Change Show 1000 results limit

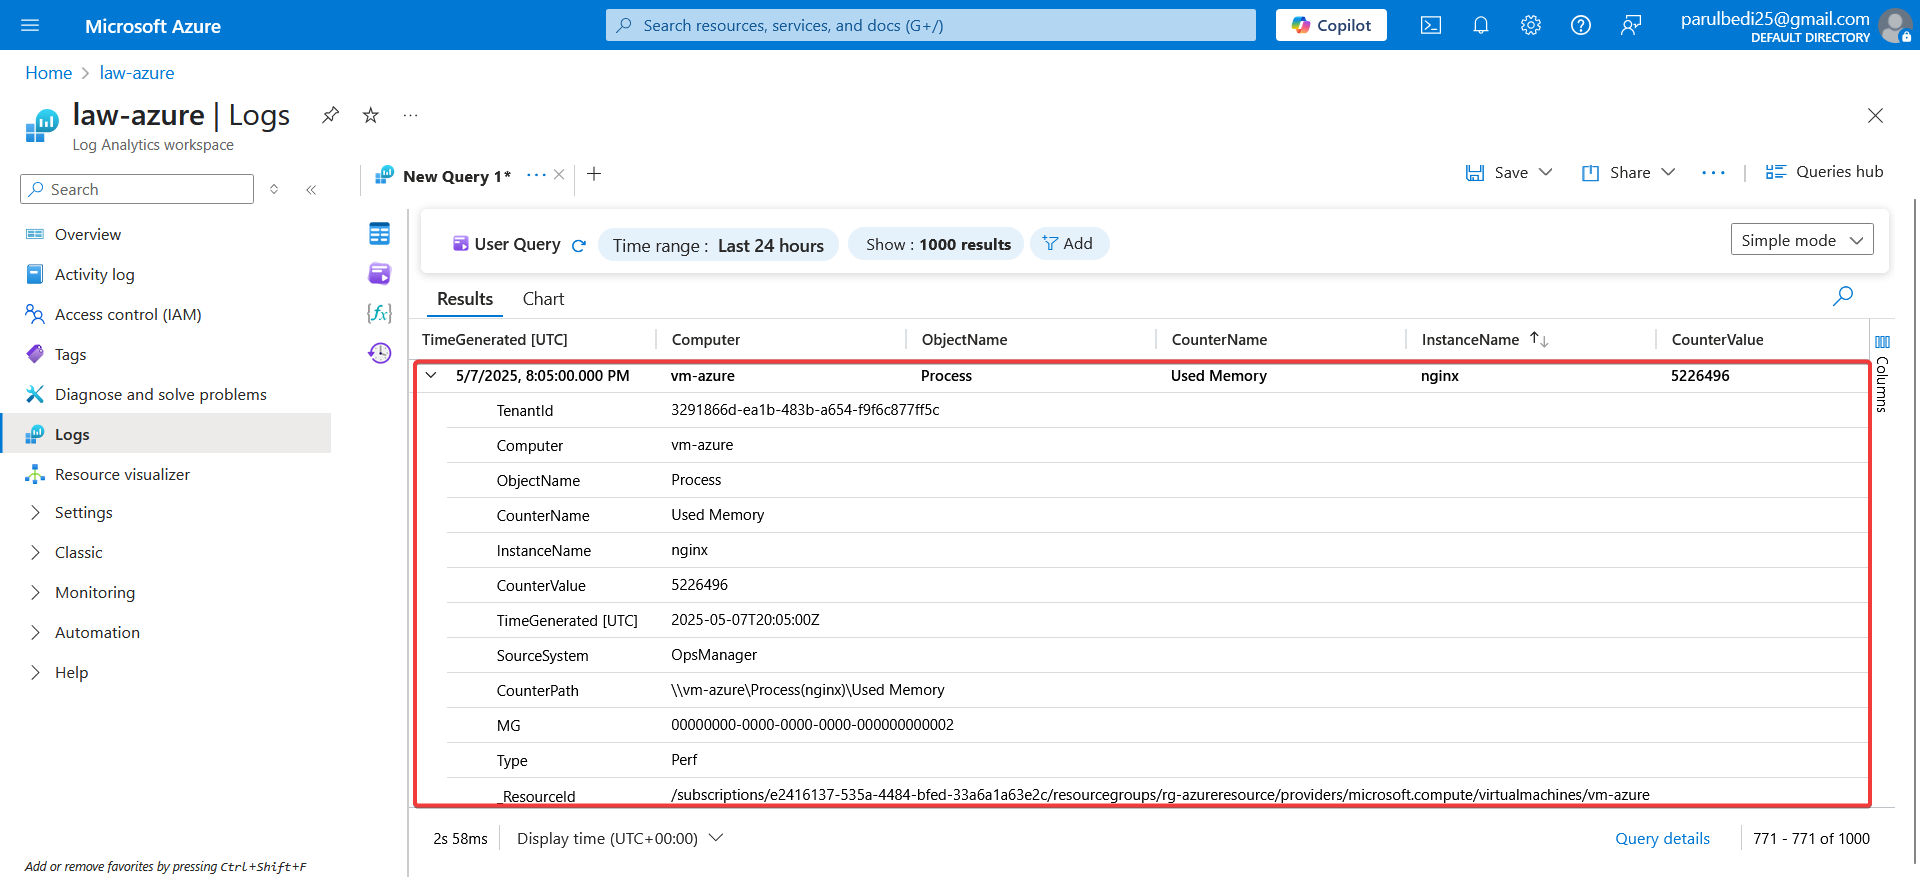tap(936, 244)
